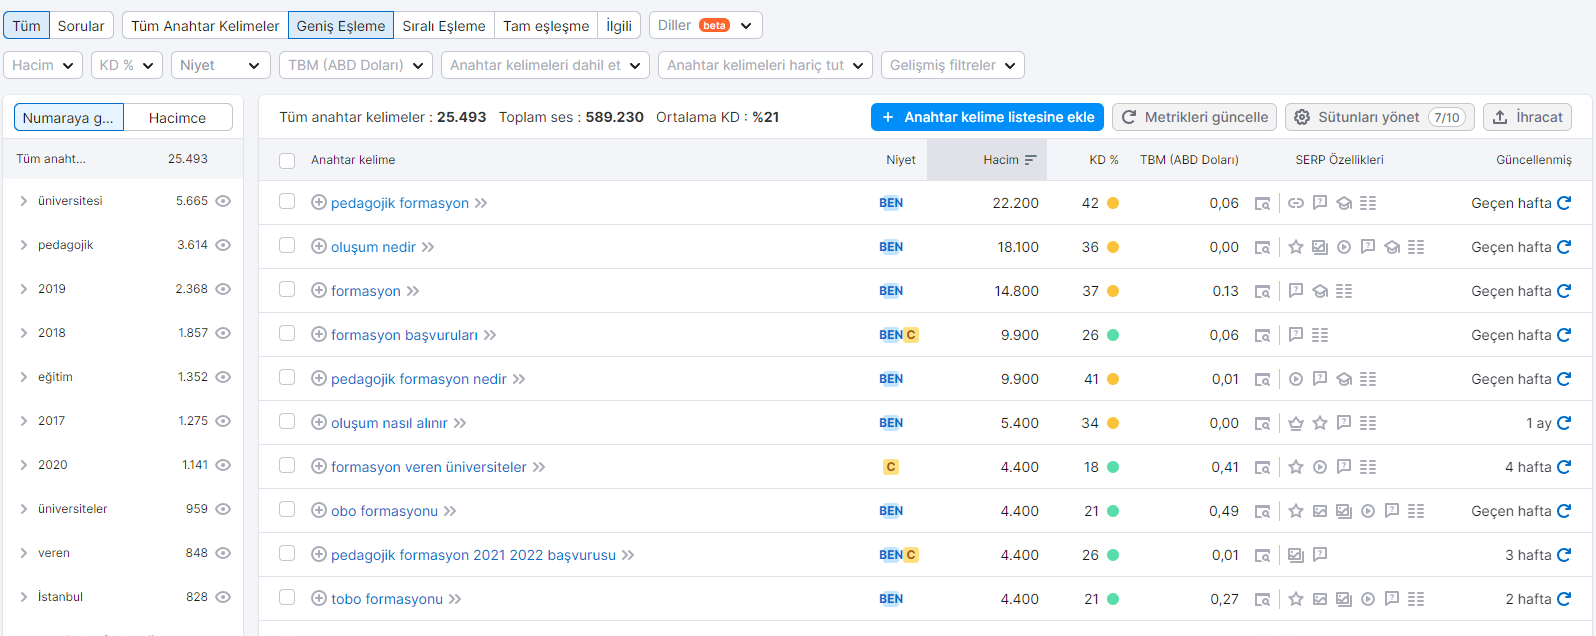Refresh metrics for tobo formasyonu row
The width and height of the screenshot is (1596, 636).
(x=1564, y=599)
